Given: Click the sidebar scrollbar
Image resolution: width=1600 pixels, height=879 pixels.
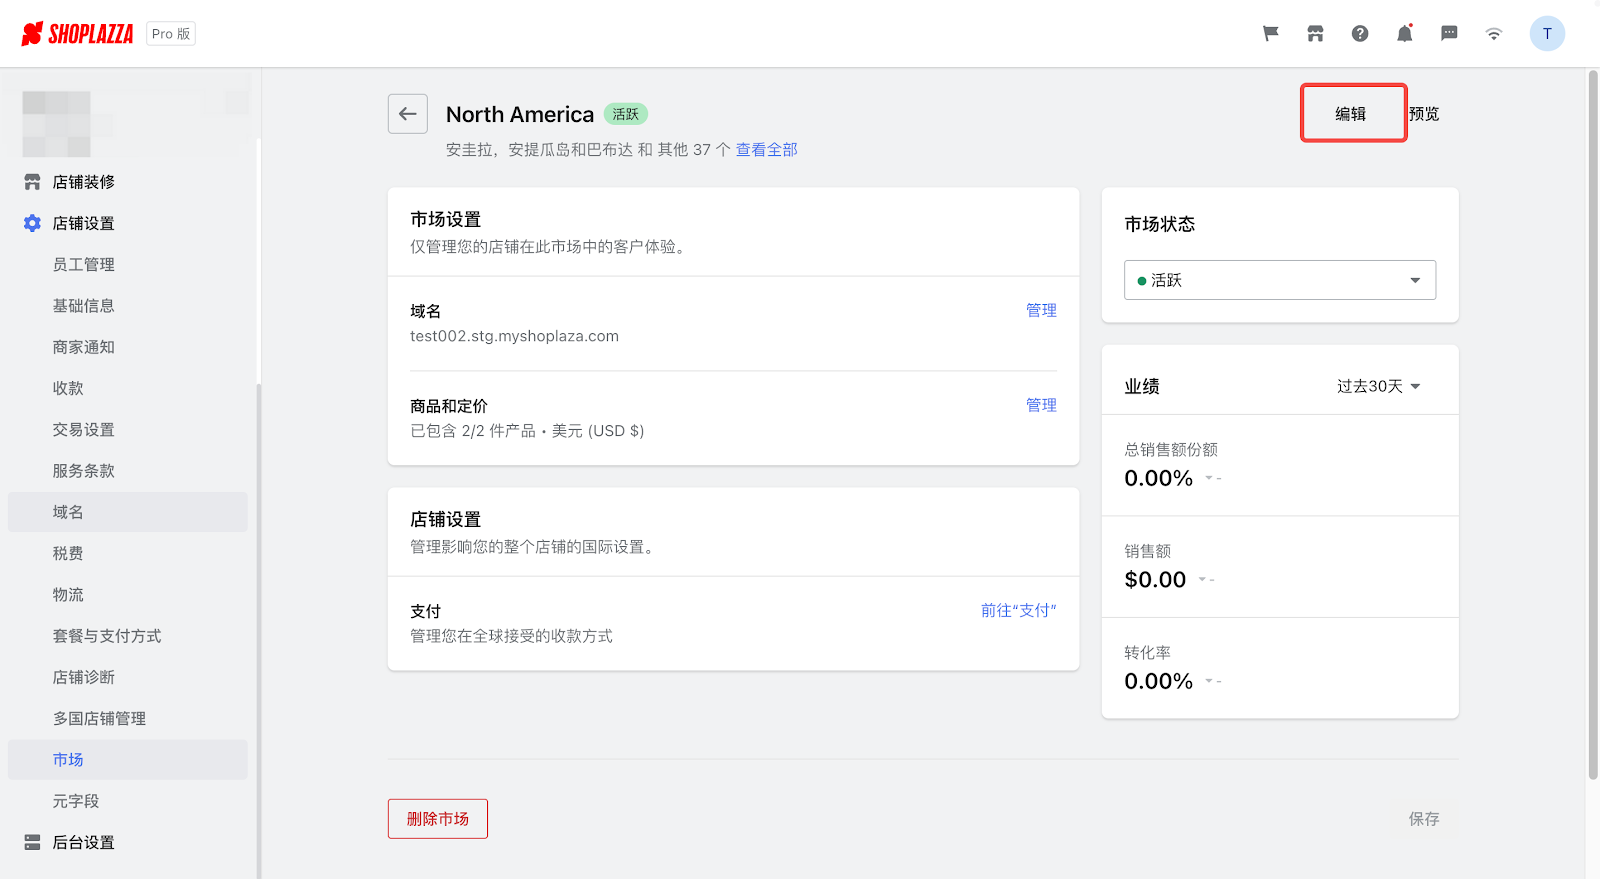Looking at the screenshot, I should [x=259, y=630].
